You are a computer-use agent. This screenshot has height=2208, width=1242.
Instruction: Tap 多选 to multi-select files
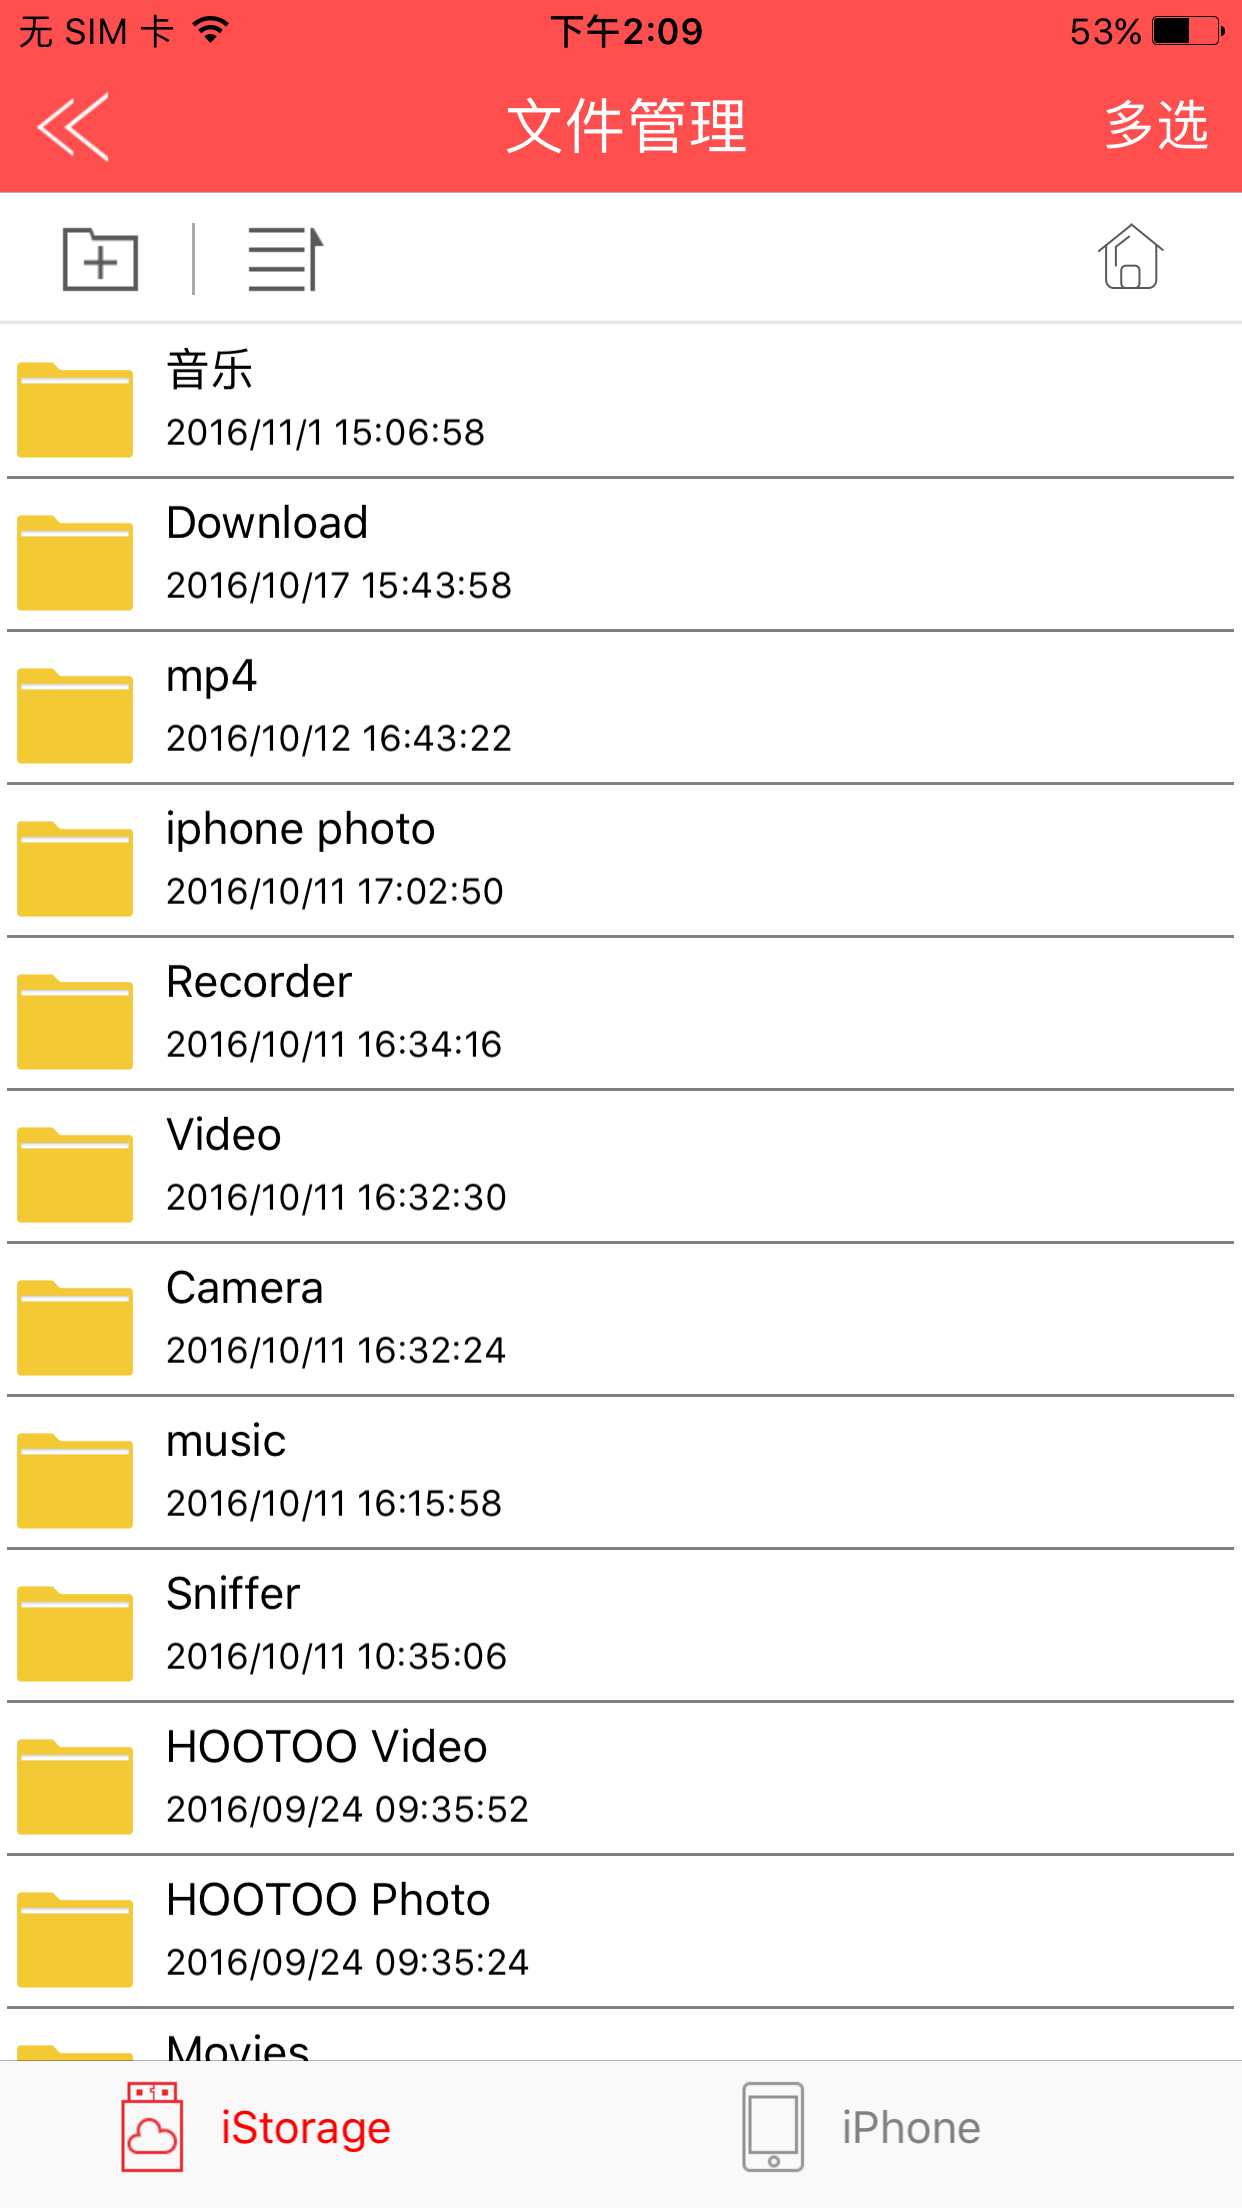[x=1157, y=126]
